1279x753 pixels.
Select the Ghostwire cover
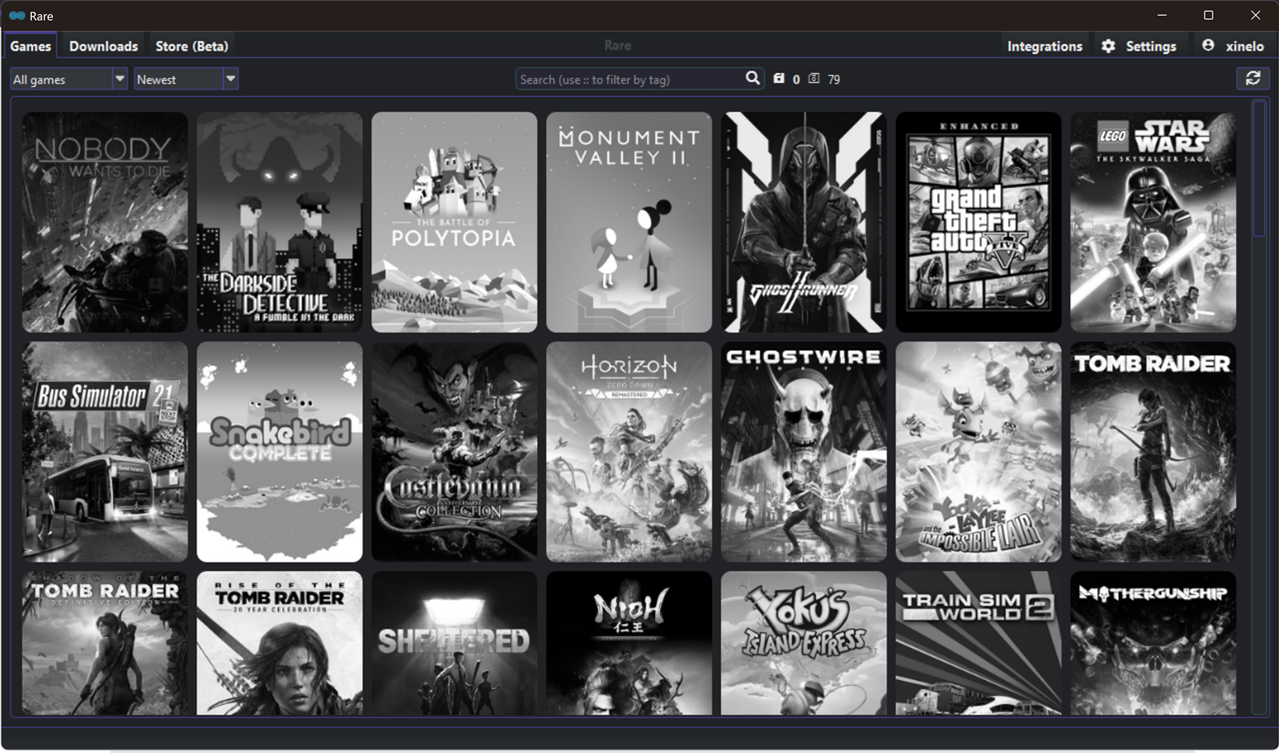pos(804,452)
